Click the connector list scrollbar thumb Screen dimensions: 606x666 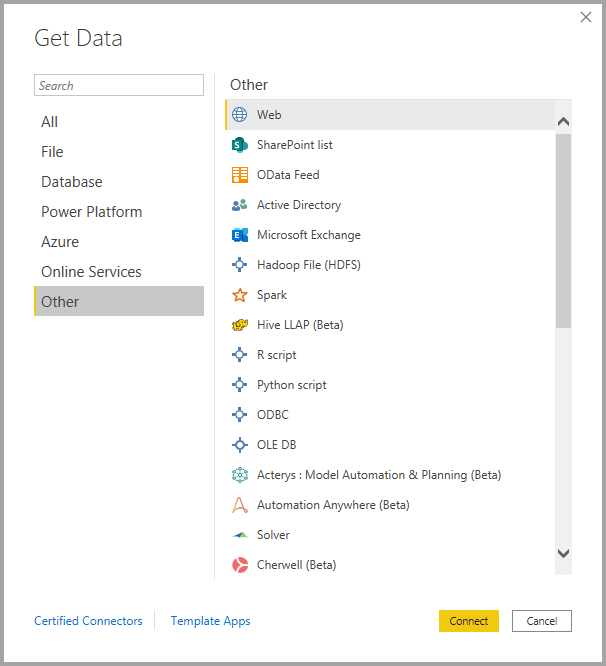click(x=563, y=230)
